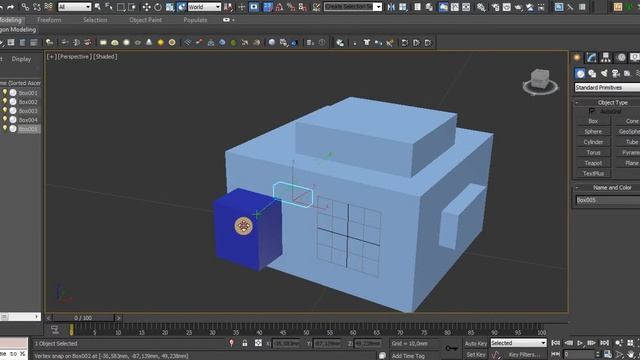
Task: Toggle visibility bulb for Box003
Action: pyautogui.click(x=5, y=111)
